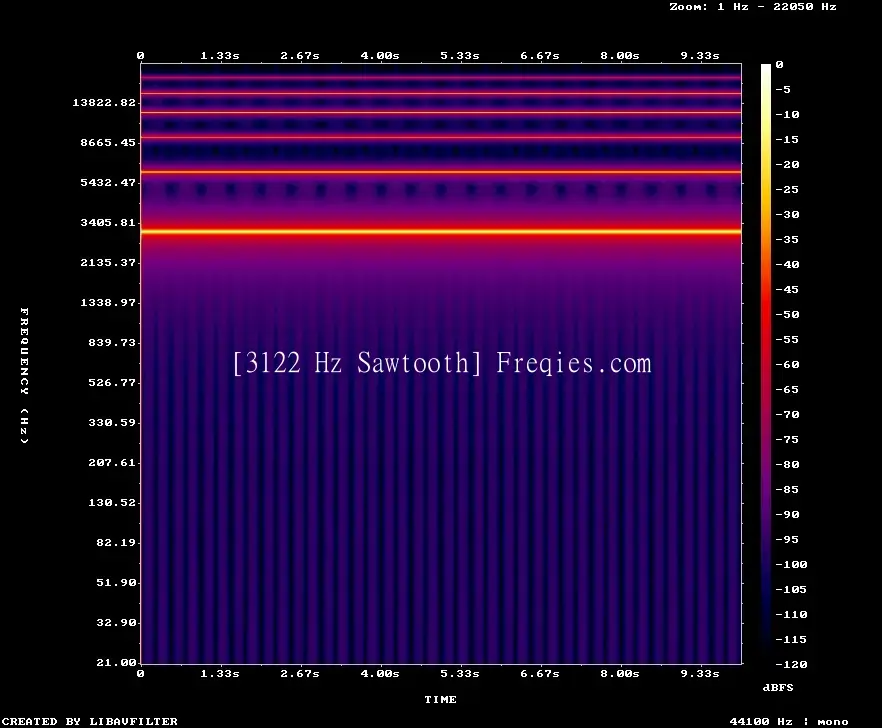Click the -120 dBFS scale label
Image resolution: width=882 pixels, height=728 pixels.
pyautogui.click(x=791, y=664)
